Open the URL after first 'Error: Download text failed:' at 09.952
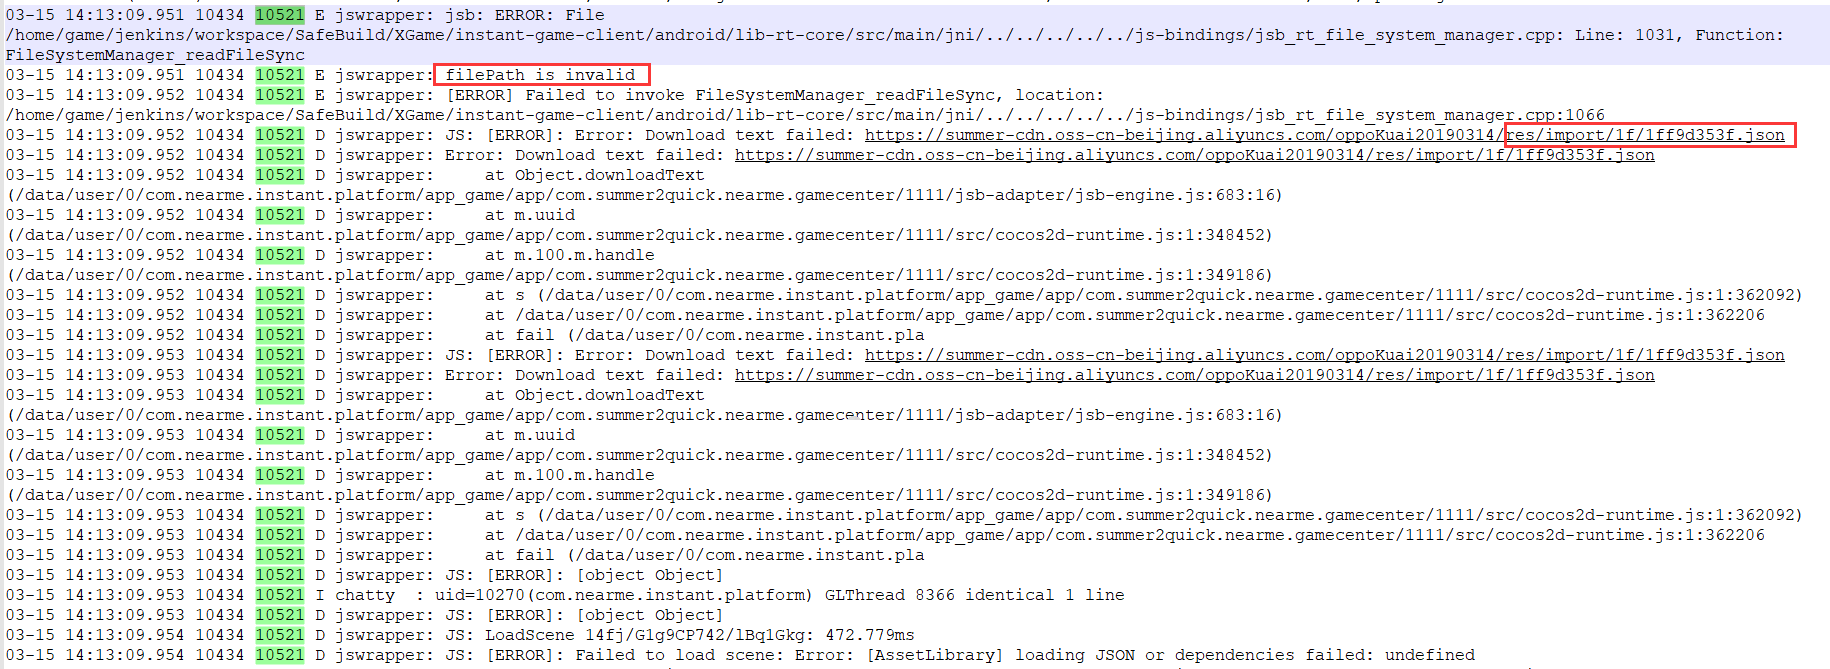This screenshot has height=669, width=1830. click(1194, 155)
